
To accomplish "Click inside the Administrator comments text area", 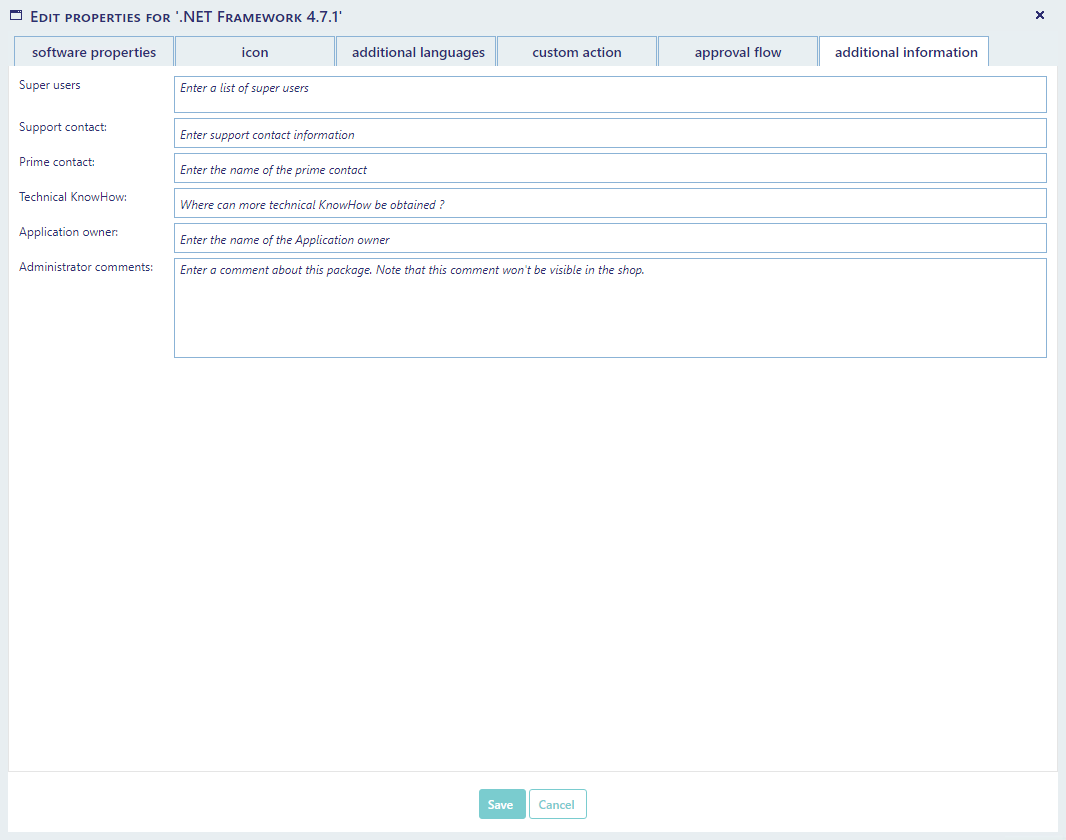I will (610, 308).
